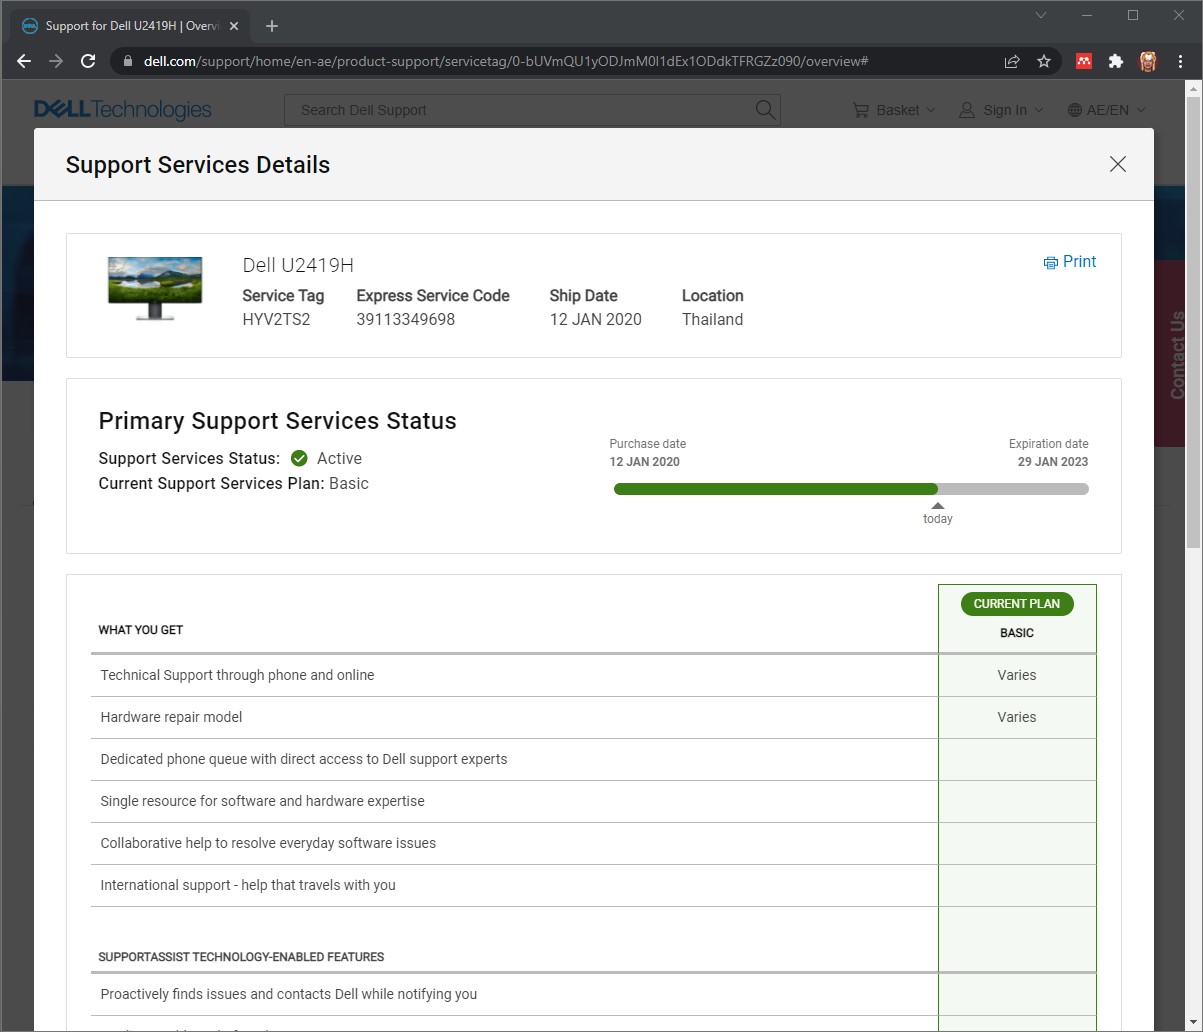Click the globe region icon
1203x1032 pixels.
pos(1075,110)
